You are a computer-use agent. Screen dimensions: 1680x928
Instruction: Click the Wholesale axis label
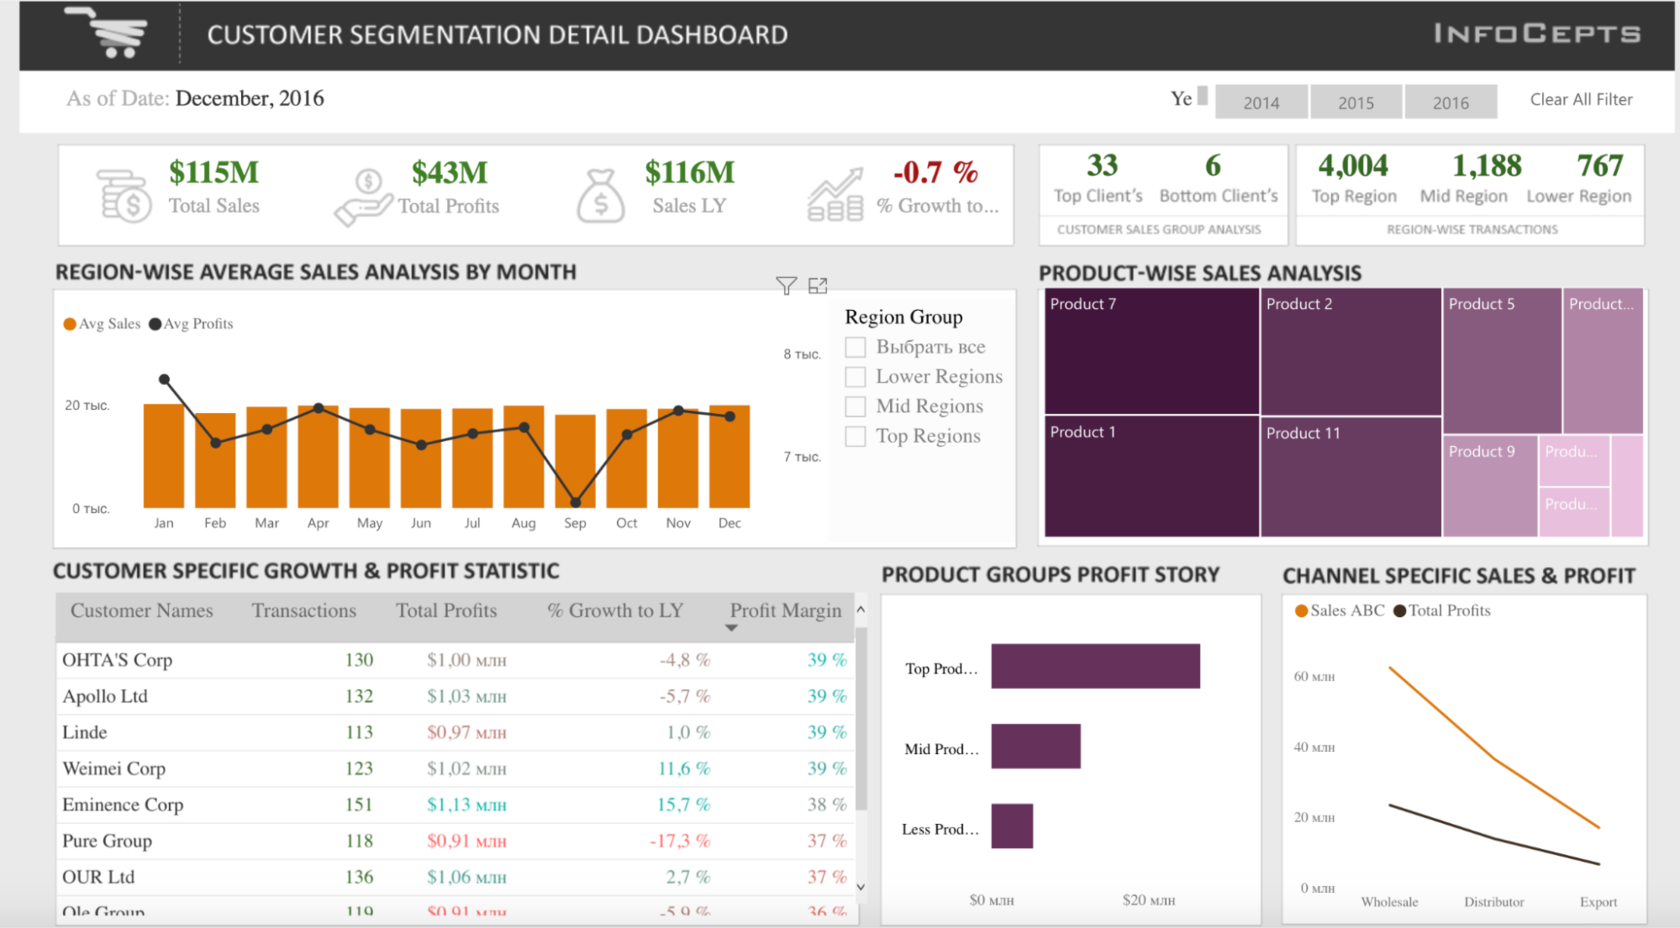click(x=1389, y=902)
